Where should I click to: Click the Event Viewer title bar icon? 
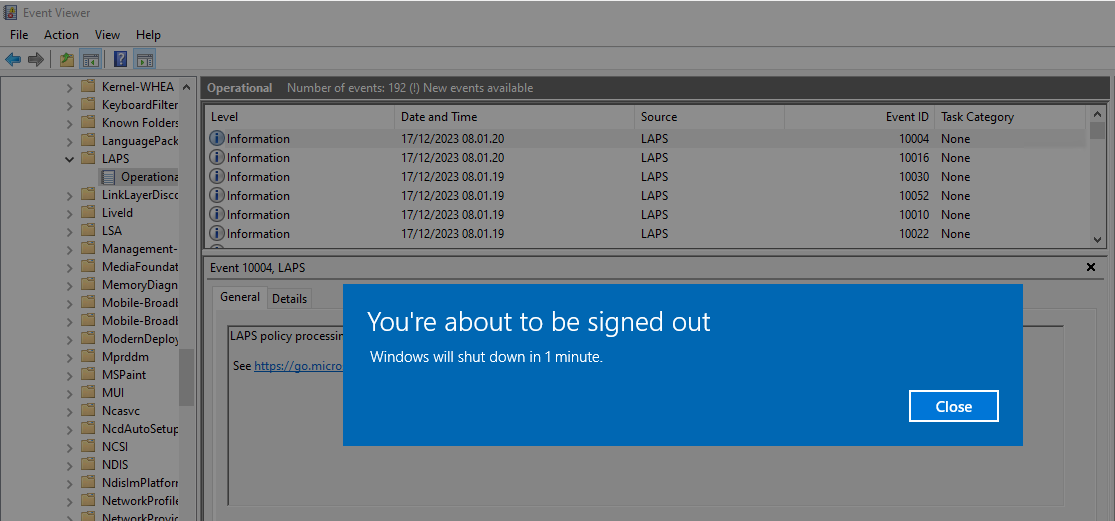[x=11, y=12]
